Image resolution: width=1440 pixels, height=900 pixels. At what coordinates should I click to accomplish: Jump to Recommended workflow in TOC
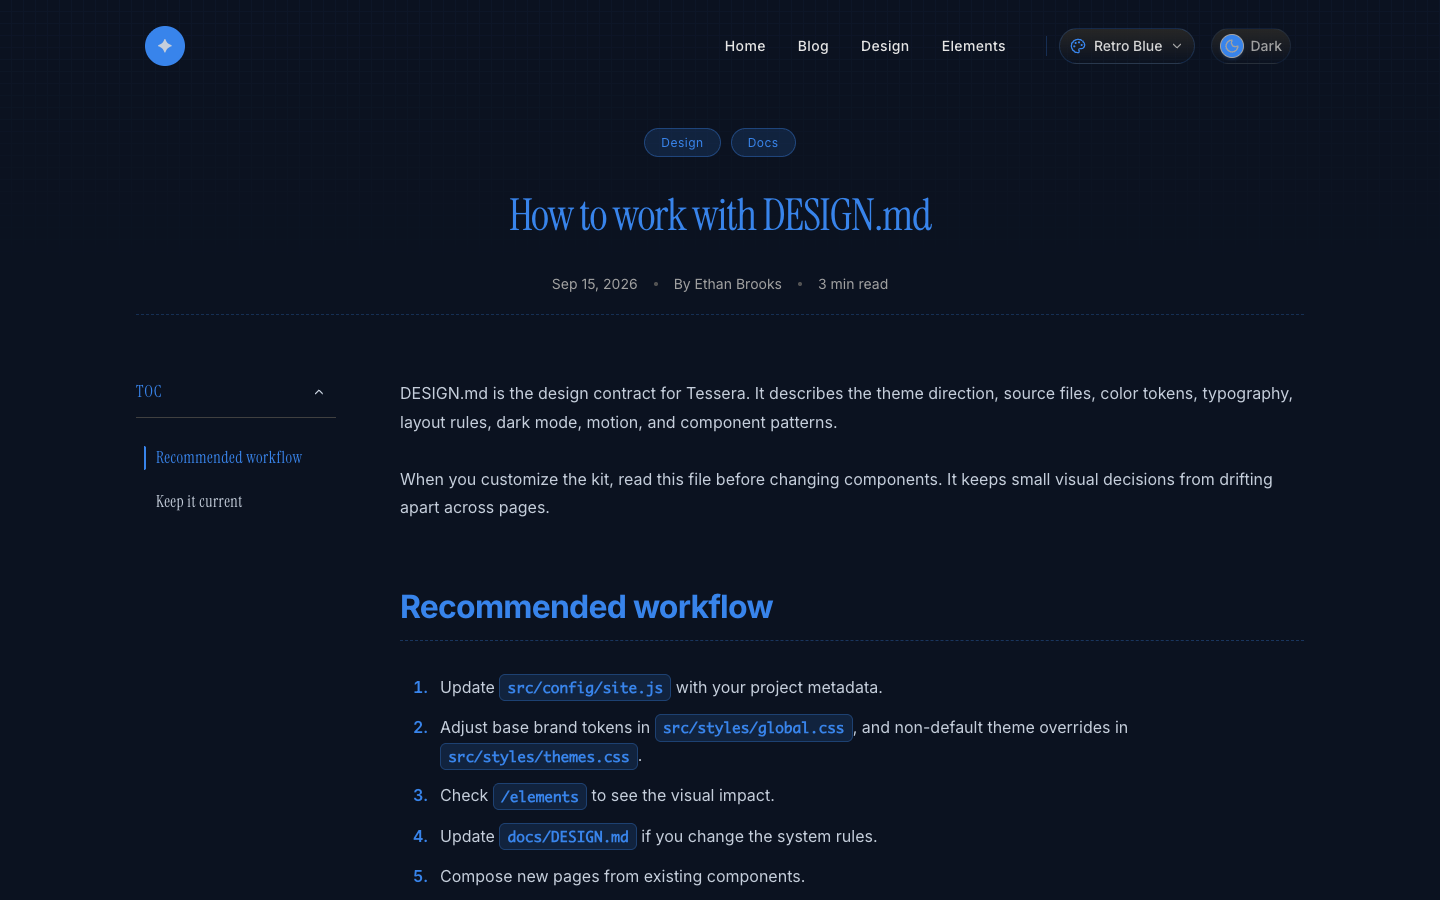pos(229,458)
